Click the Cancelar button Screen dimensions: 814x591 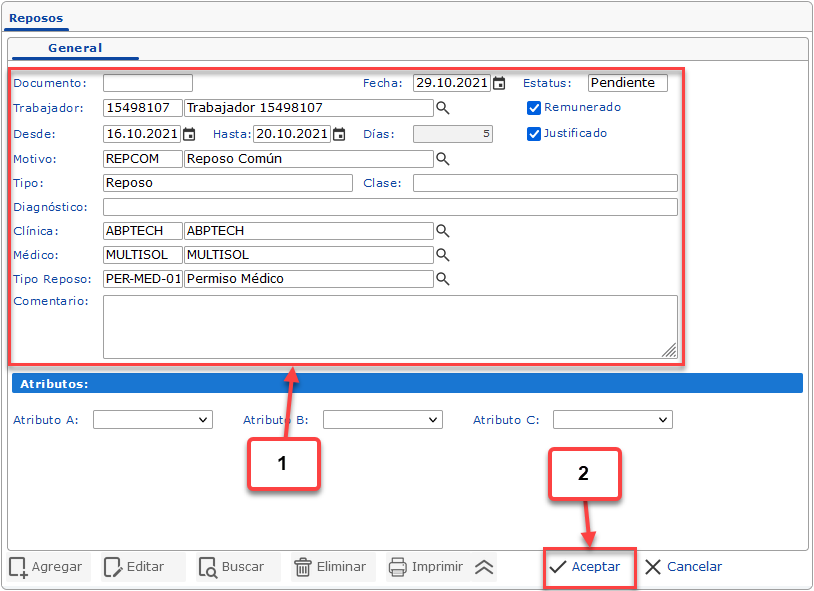pos(683,567)
